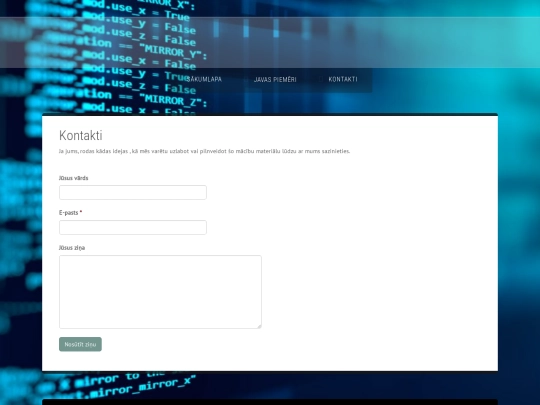Submit with the Nosūtīt ziņu button
The width and height of the screenshot is (540, 405).
click(80, 344)
